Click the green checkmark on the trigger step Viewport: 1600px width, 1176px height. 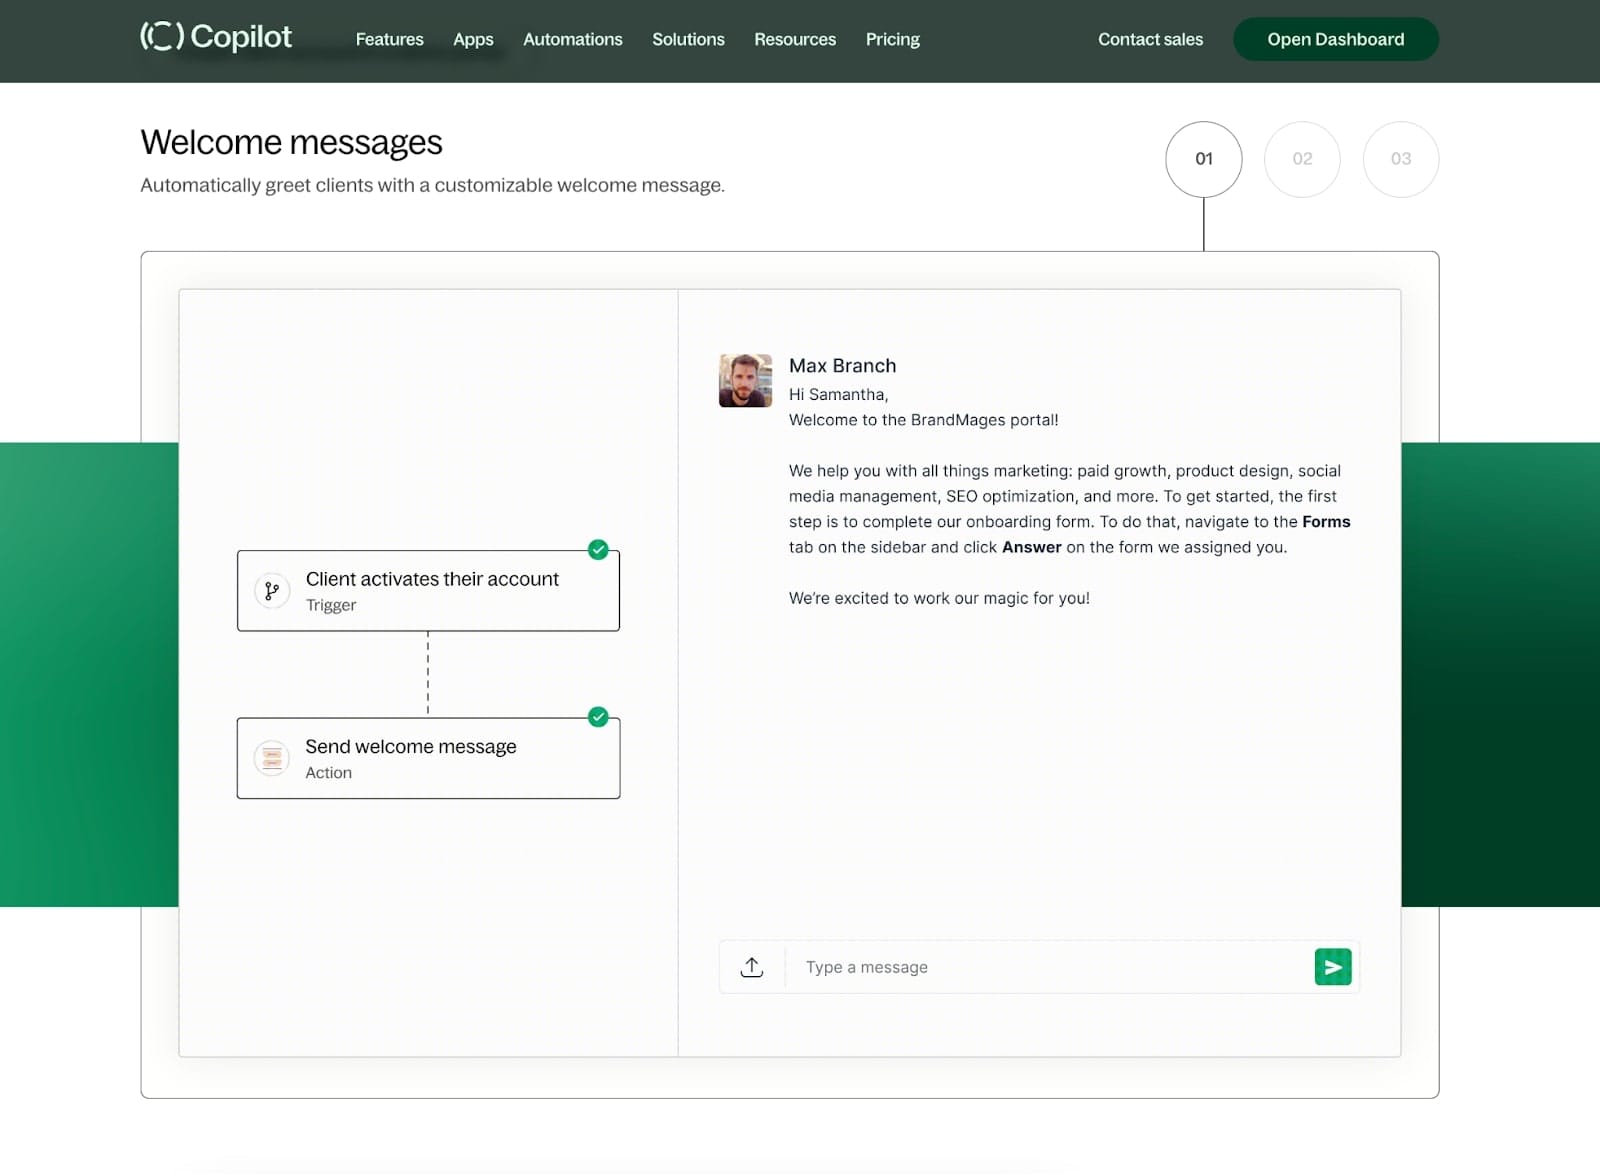coord(598,550)
